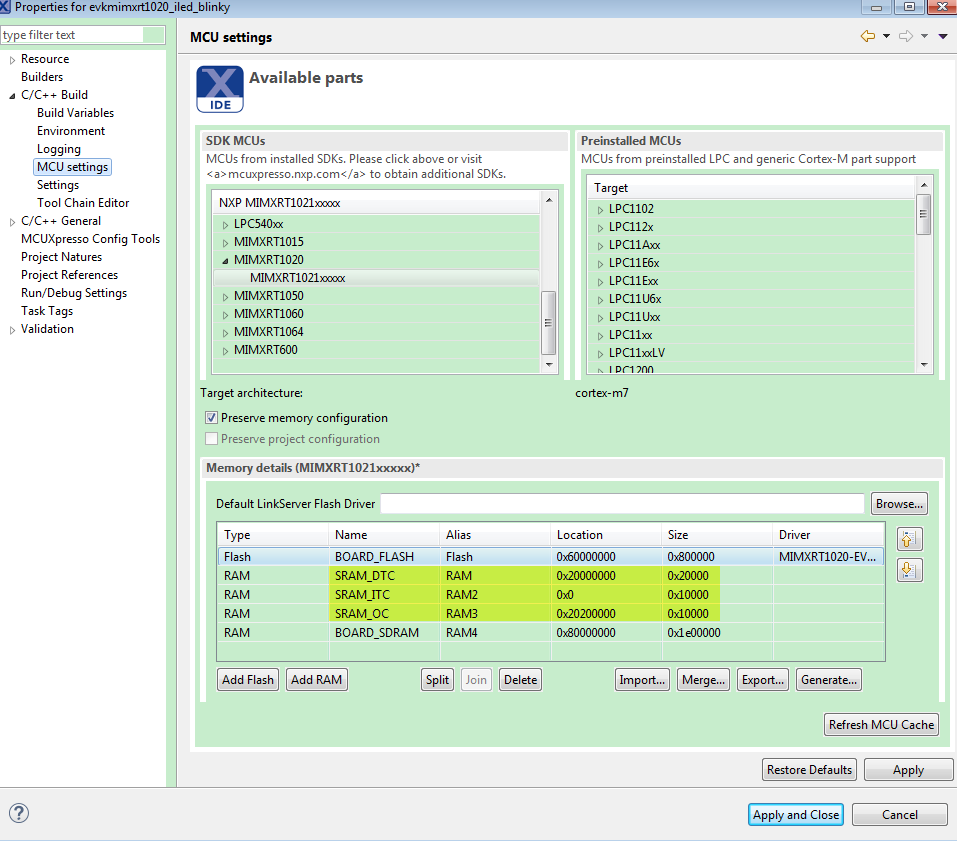
Task: Click Refresh MCU Cache button
Action: pyautogui.click(x=881, y=724)
